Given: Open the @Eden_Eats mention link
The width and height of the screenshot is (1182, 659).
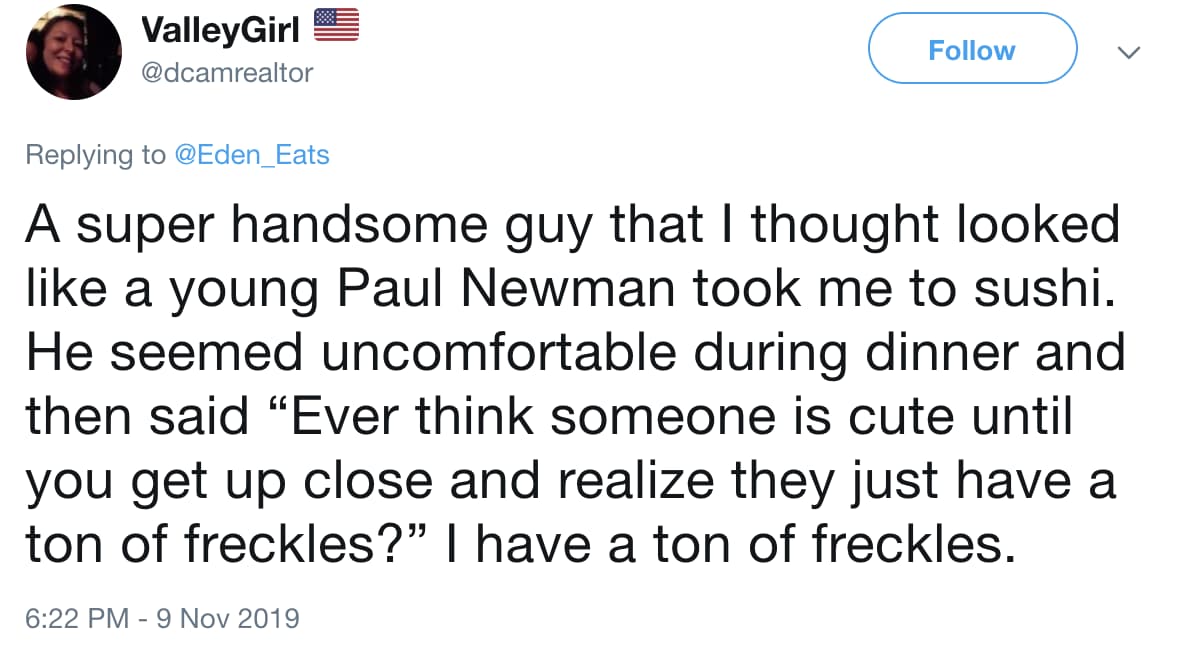Looking at the screenshot, I should [251, 155].
